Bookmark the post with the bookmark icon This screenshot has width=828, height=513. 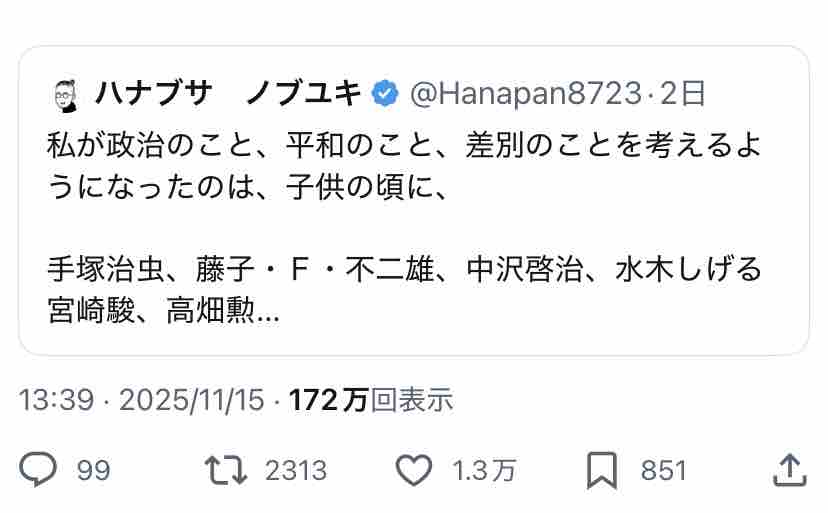(x=601, y=470)
